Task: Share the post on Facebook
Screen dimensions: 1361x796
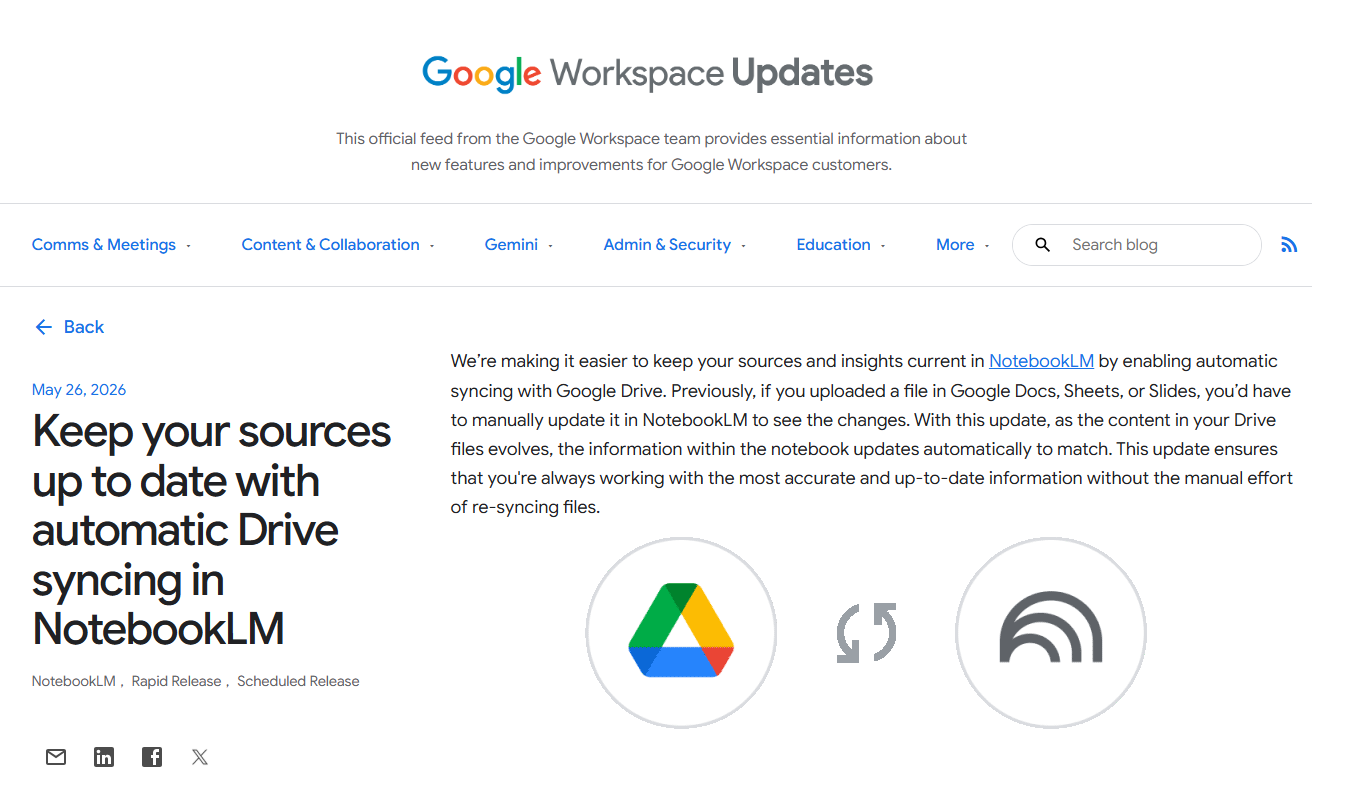Action: 152,757
